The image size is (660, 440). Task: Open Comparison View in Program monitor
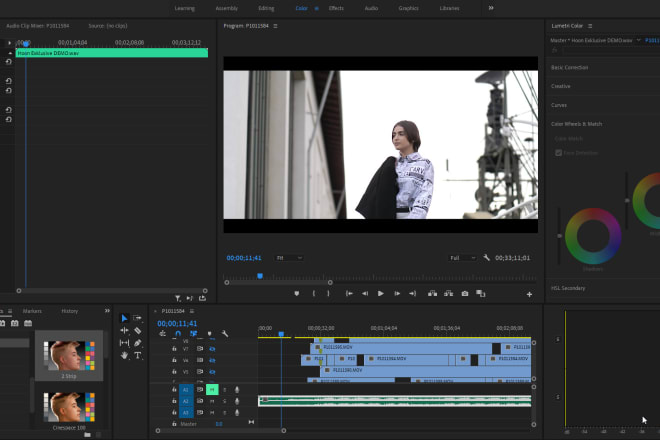pyautogui.click(x=481, y=293)
